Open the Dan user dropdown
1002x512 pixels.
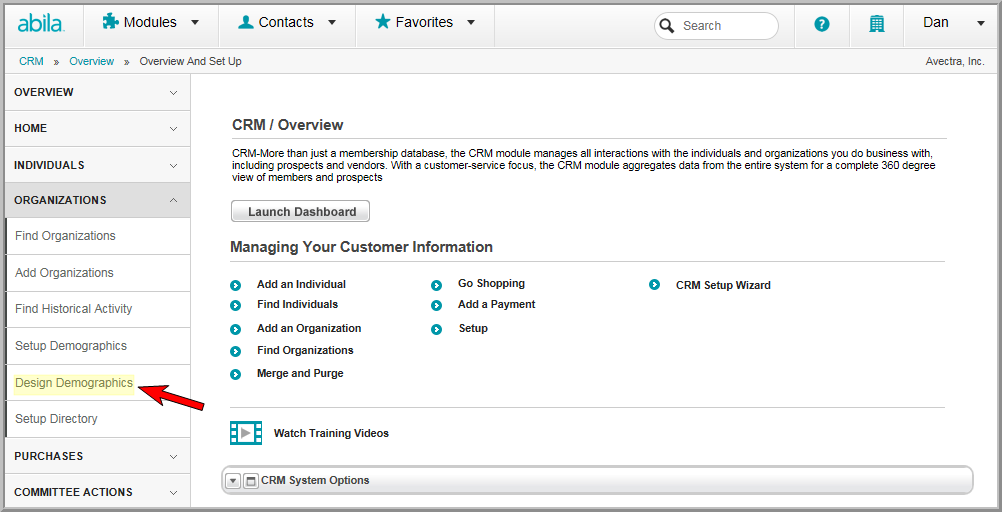pos(953,23)
